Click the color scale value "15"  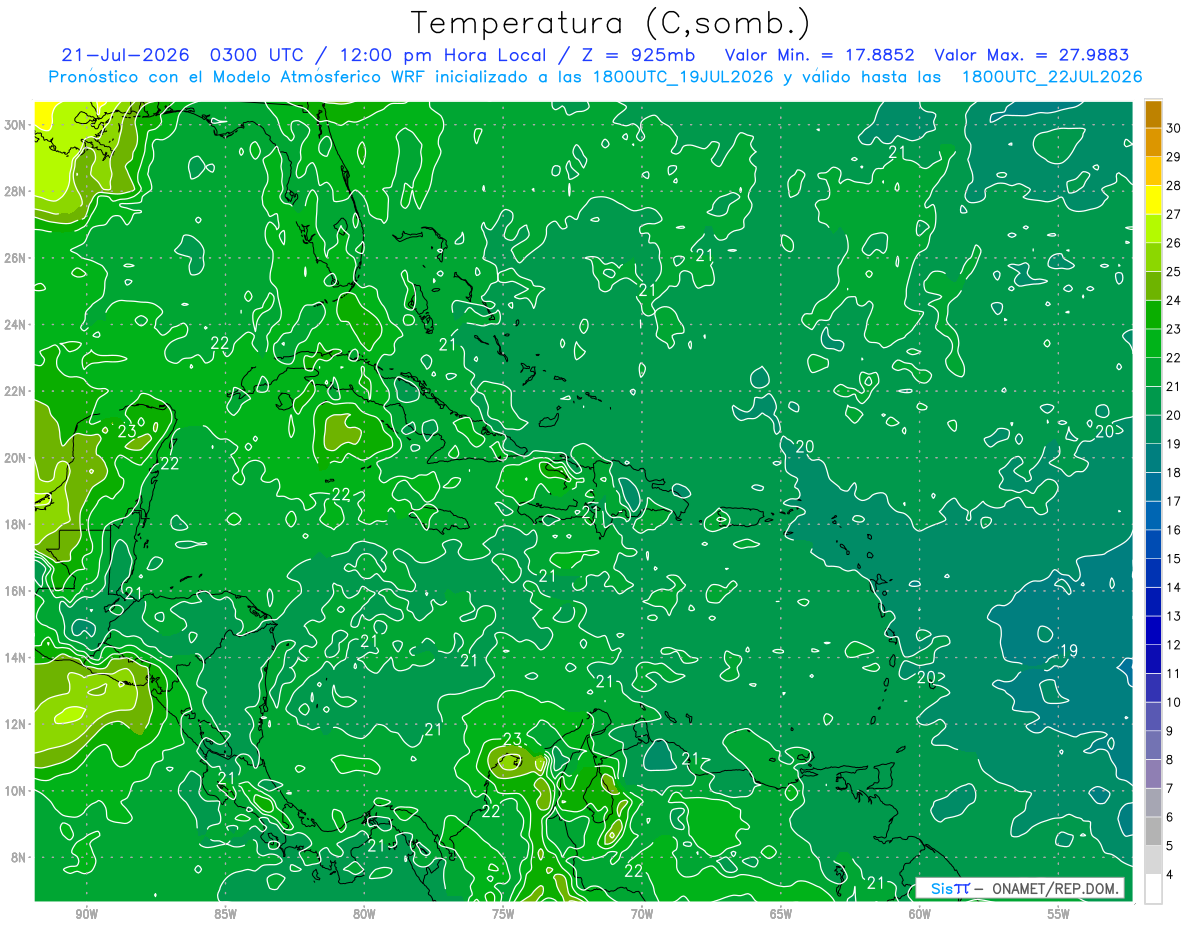tap(1175, 559)
